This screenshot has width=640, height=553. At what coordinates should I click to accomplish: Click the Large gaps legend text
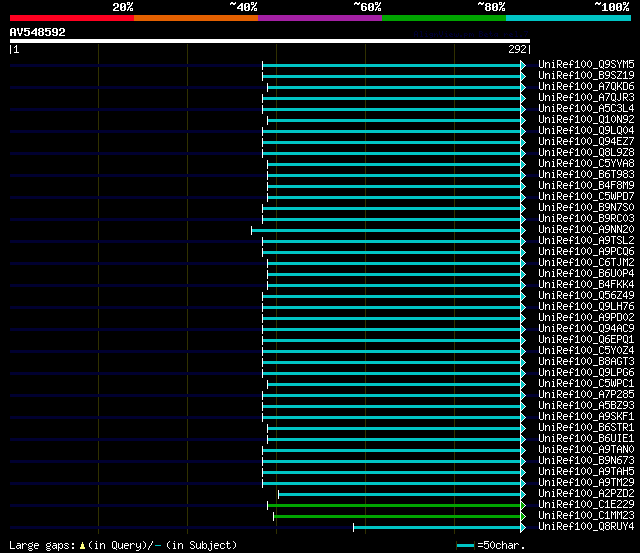click(x=42, y=546)
